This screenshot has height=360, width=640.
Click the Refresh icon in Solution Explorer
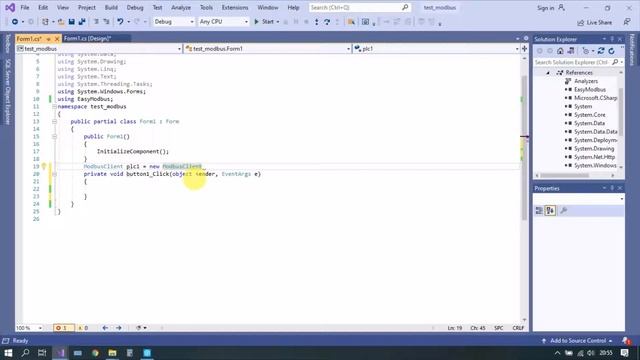click(x=611, y=51)
